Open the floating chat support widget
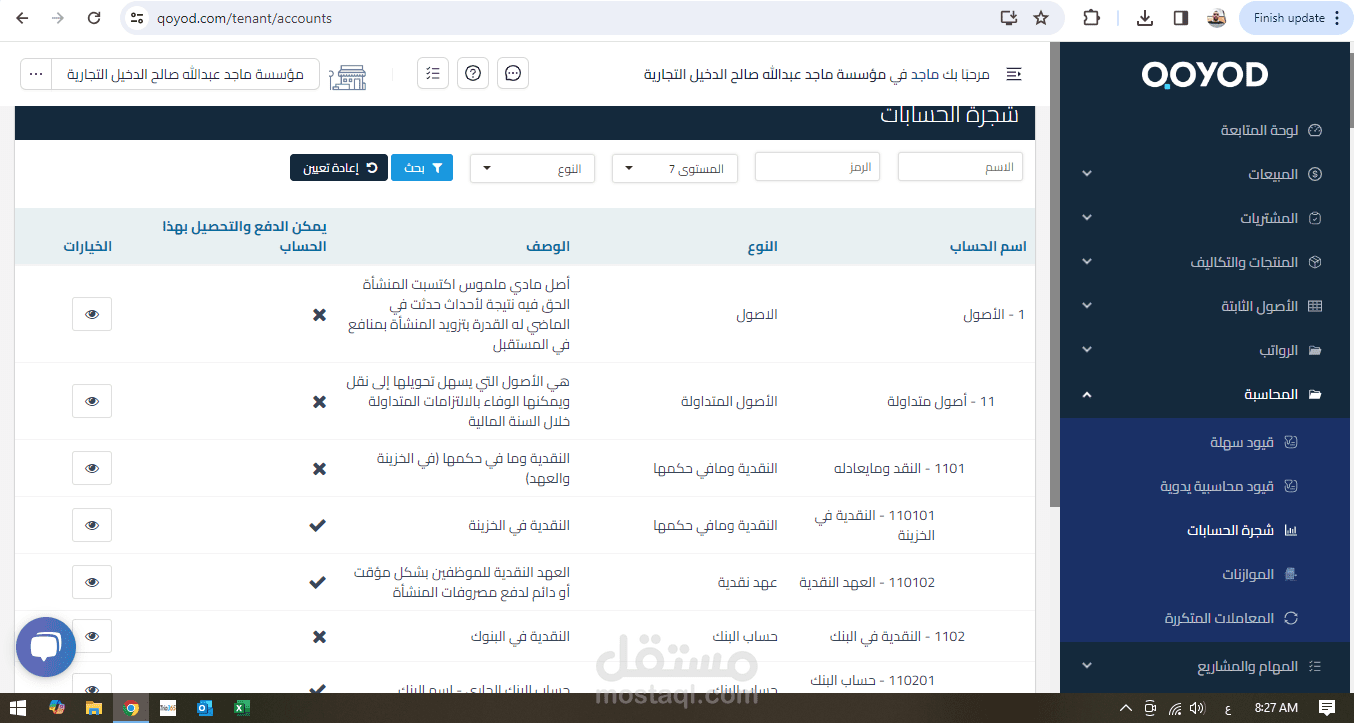Viewport: 1354px width, 723px height. click(46, 647)
